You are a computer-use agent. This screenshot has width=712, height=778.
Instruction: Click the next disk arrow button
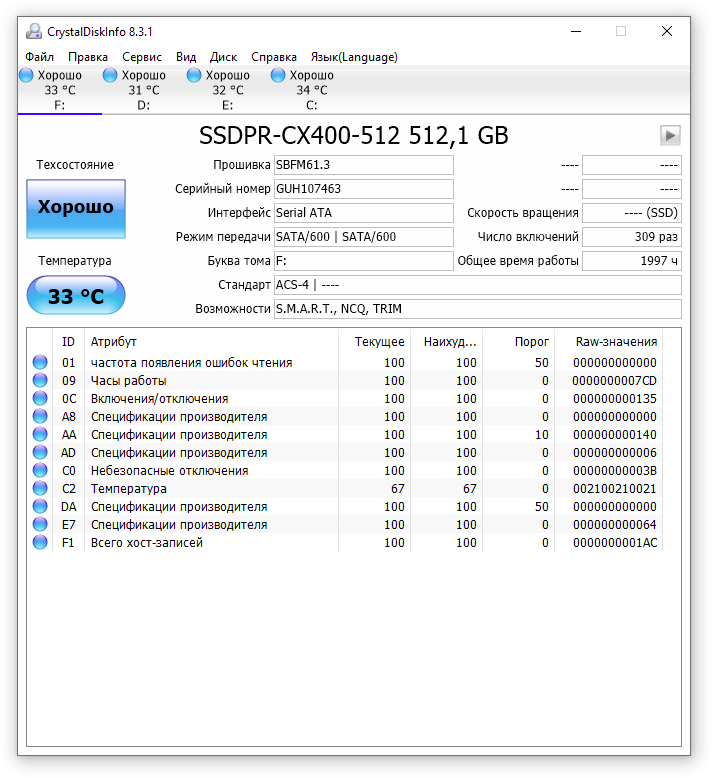tap(670, 135)
